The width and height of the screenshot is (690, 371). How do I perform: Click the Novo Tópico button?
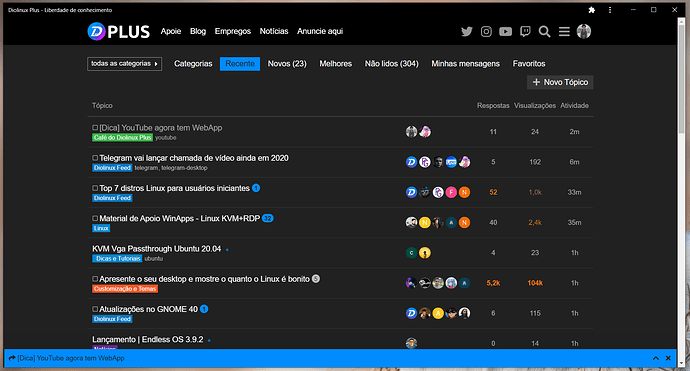pyautogui.click(x=560, y=82)
